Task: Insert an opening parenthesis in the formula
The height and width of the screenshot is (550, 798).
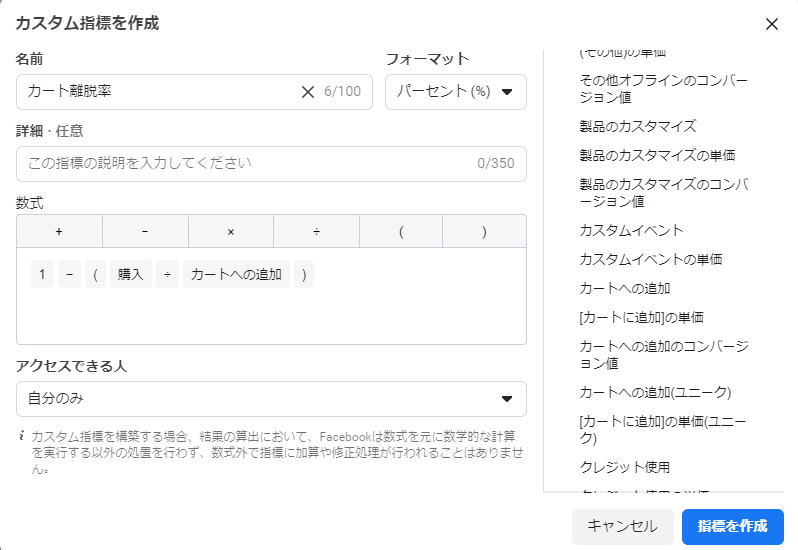Action: (x=400, y=231)
